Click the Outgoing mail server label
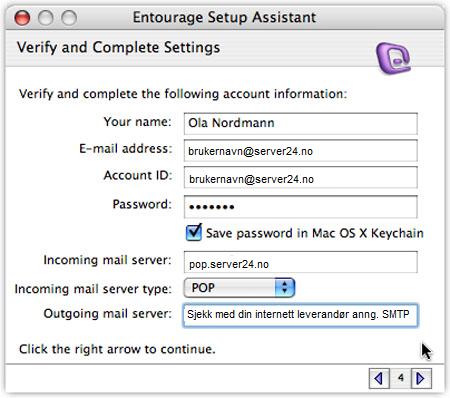The width and height of the screenshot is (450, 398). click(108, 314)
